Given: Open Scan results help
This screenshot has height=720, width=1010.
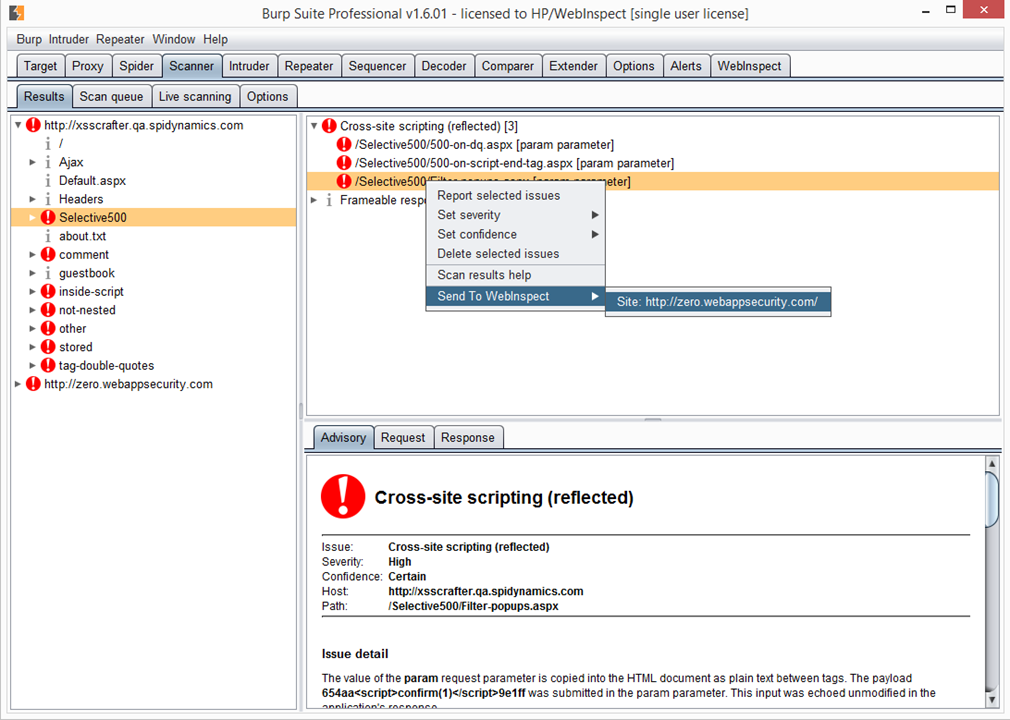Looking at the screenshot, I should (515, 275).
